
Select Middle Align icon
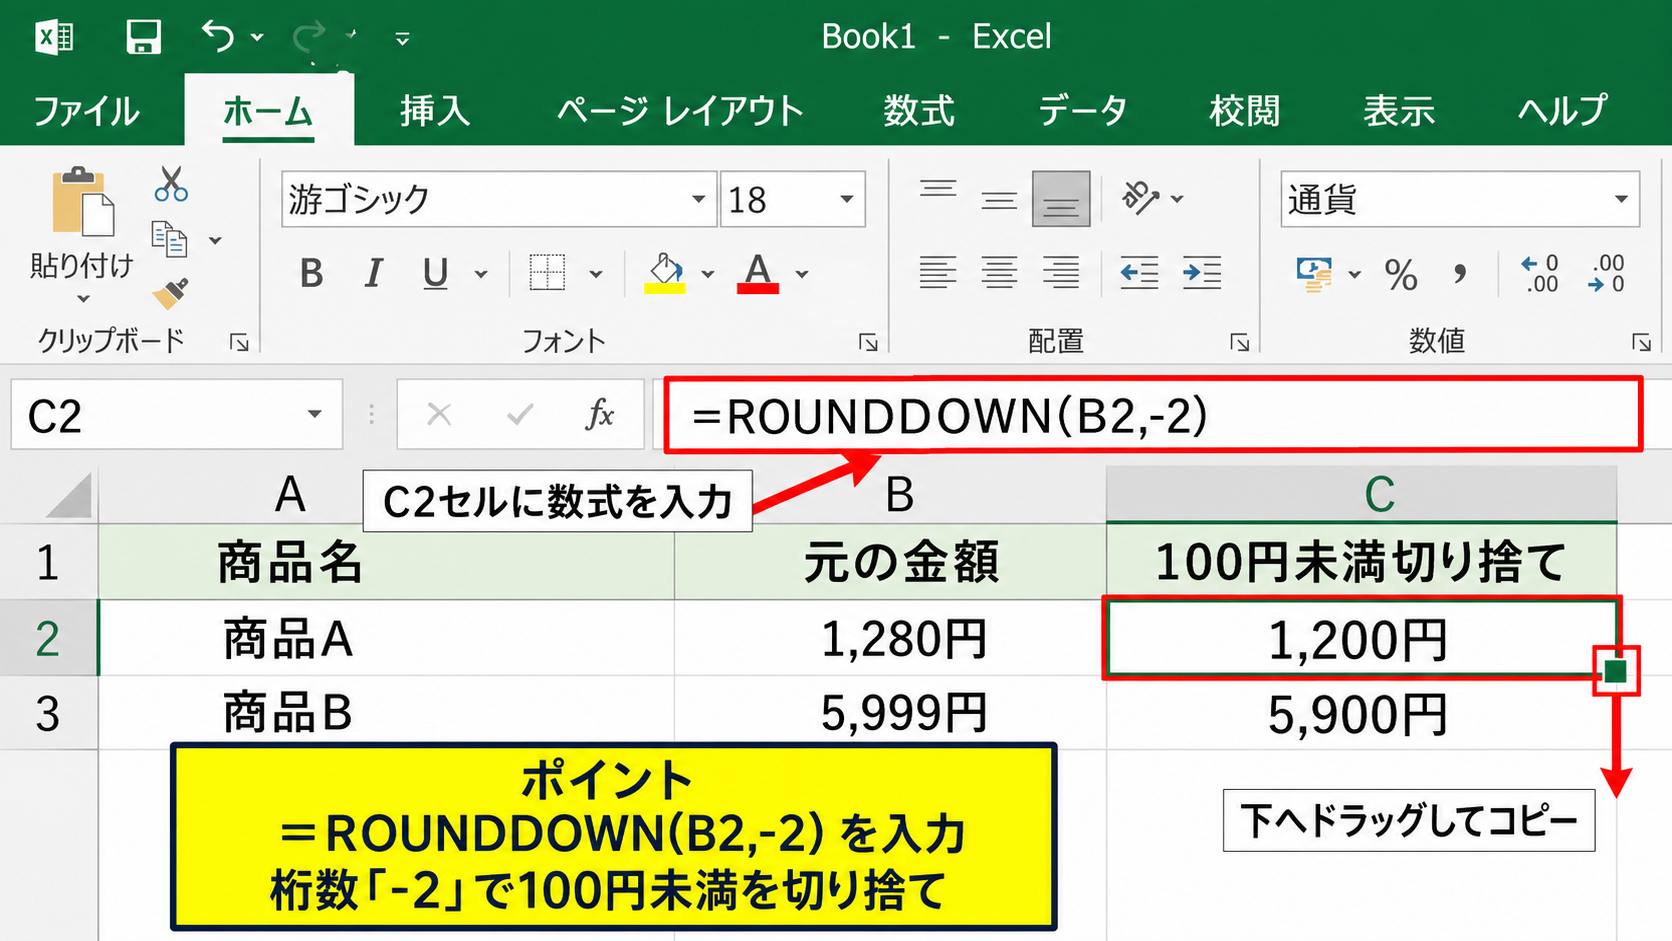coord(999,198)
